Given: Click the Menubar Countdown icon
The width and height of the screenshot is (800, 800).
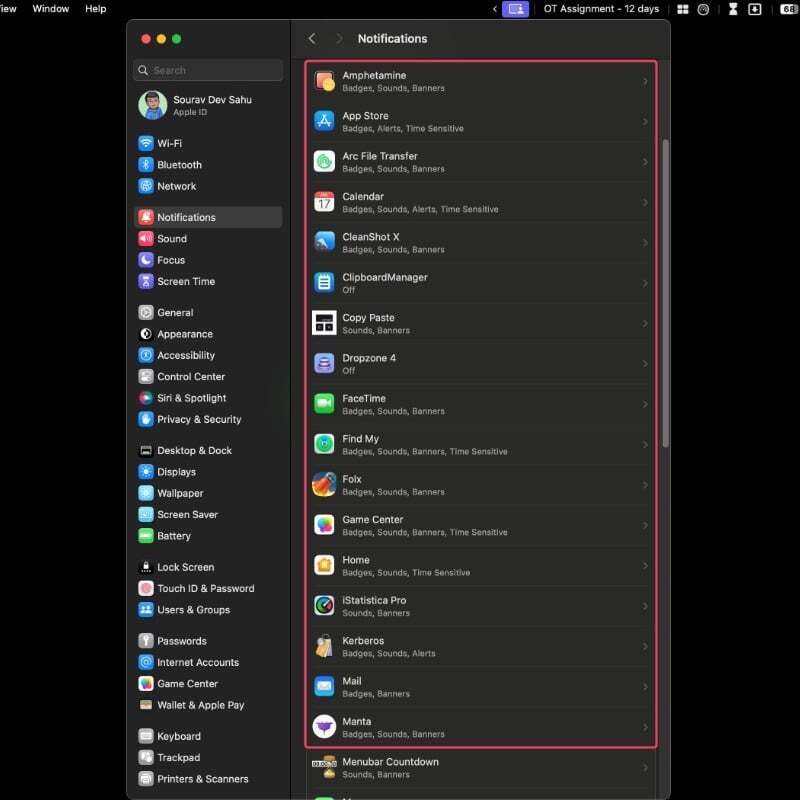Looking at the screenshot, I should (x=324, y=767).
